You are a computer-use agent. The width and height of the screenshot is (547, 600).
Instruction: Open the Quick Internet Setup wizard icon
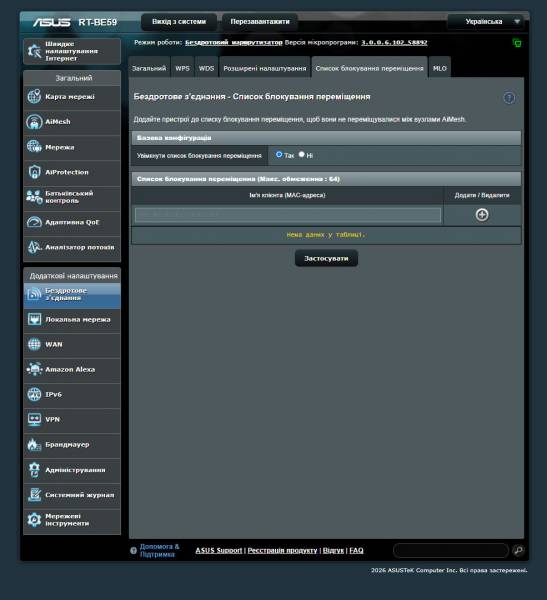point(34,51)
